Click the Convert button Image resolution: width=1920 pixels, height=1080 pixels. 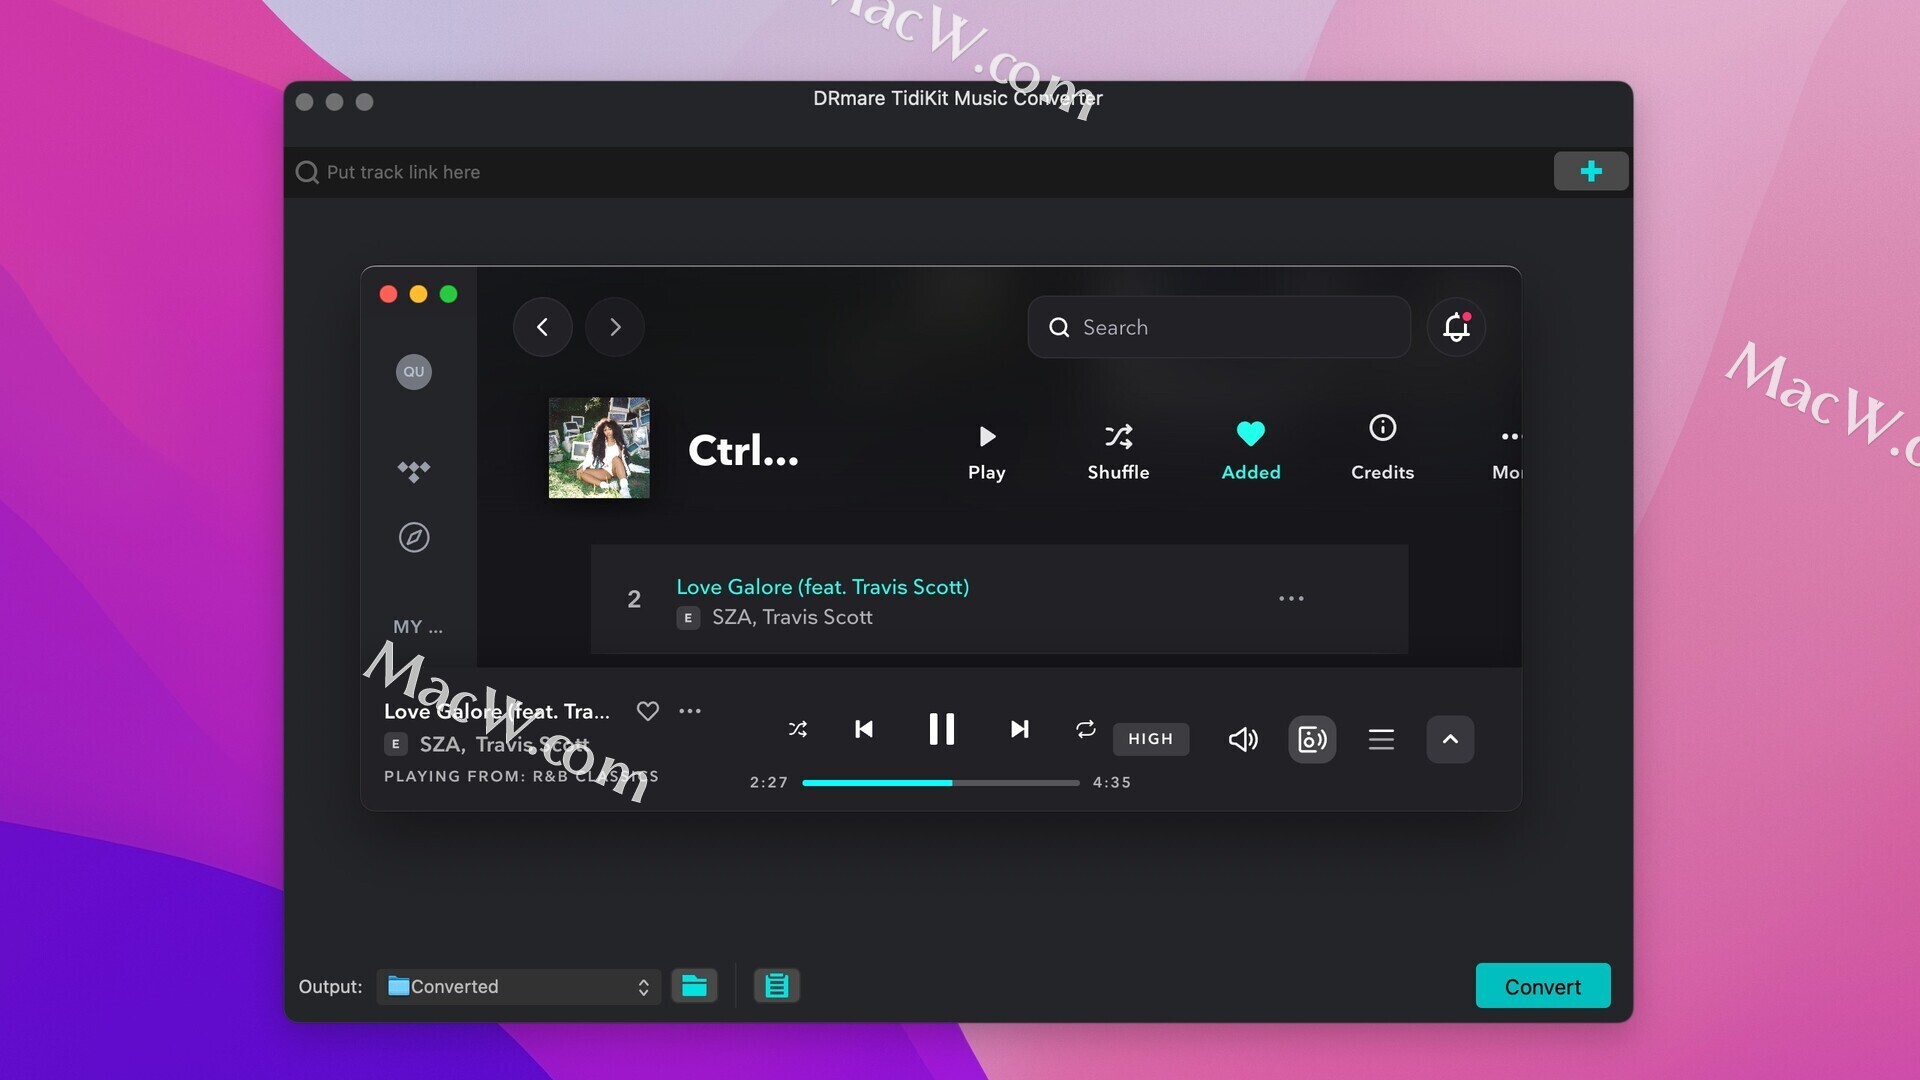tap(1543, 986)
